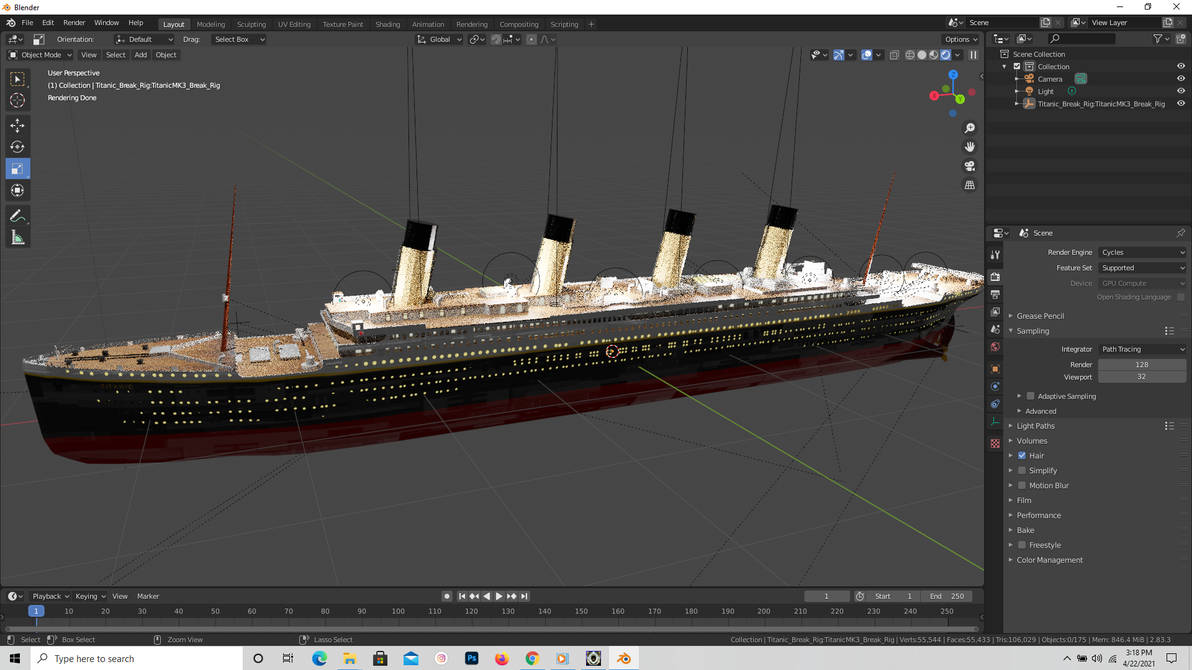
Task: Enable the Simplify checkbox
Action: (x=1022, y=471)
